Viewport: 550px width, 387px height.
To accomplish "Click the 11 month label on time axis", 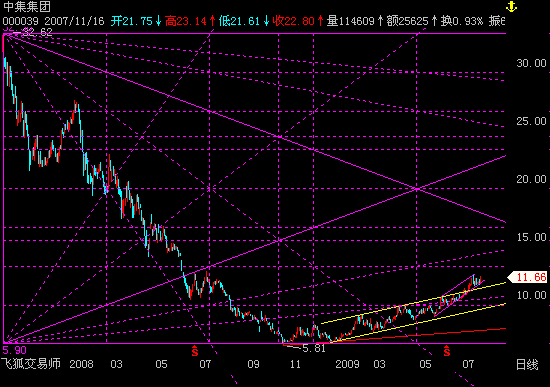I will 295,364.
